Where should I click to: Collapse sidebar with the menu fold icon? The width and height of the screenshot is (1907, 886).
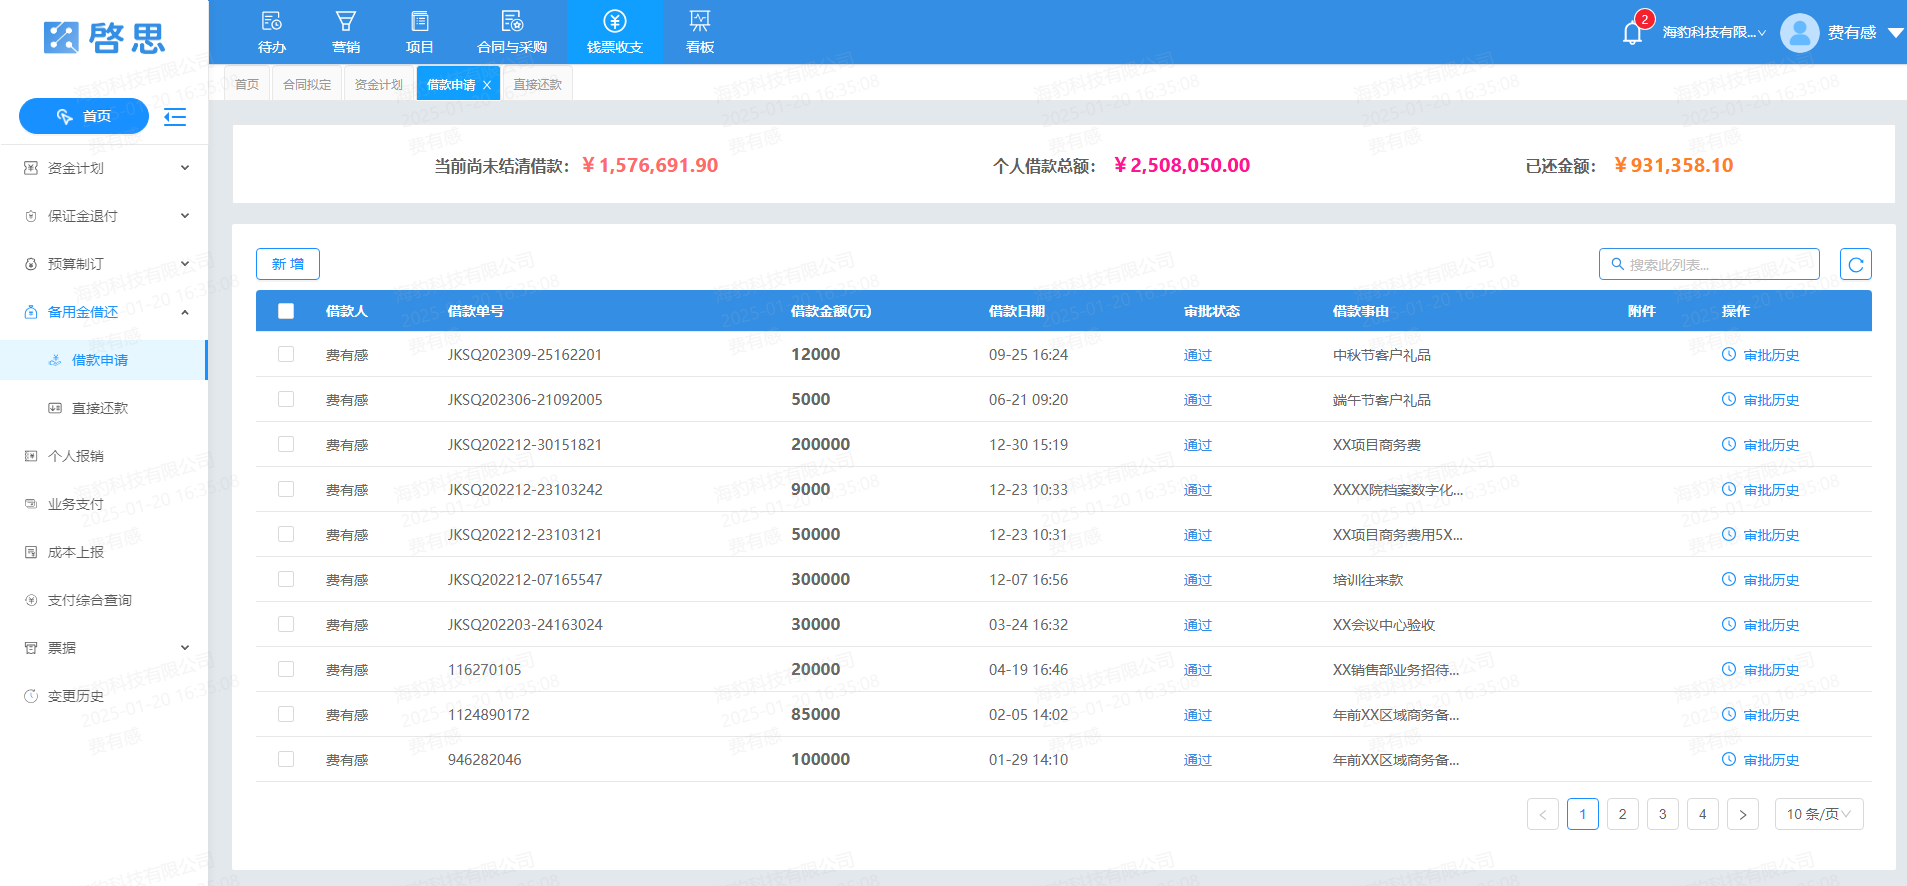click(175, 117)
